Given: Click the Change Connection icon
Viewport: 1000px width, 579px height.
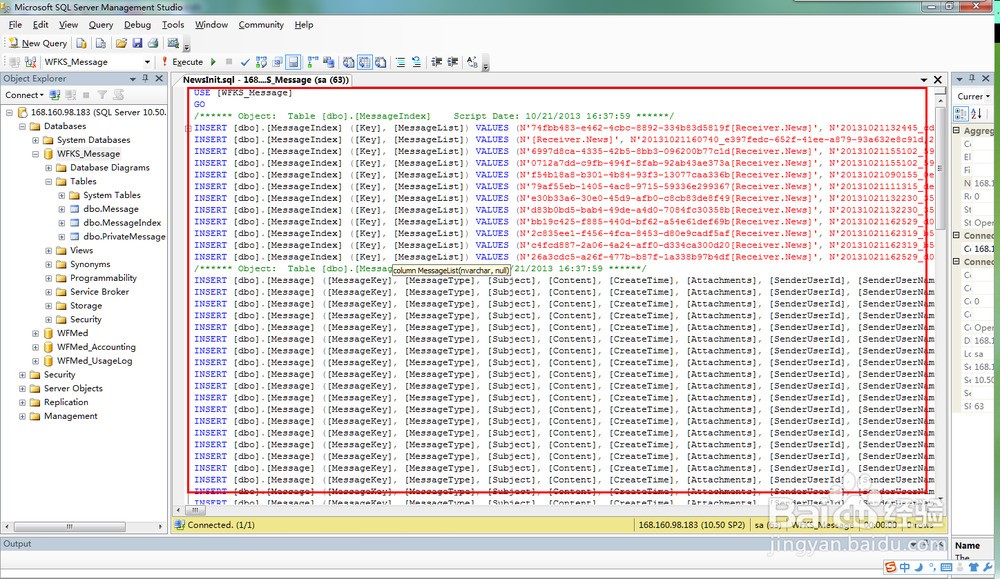Looking at the screenshot, I should click(x=30, y=62).
